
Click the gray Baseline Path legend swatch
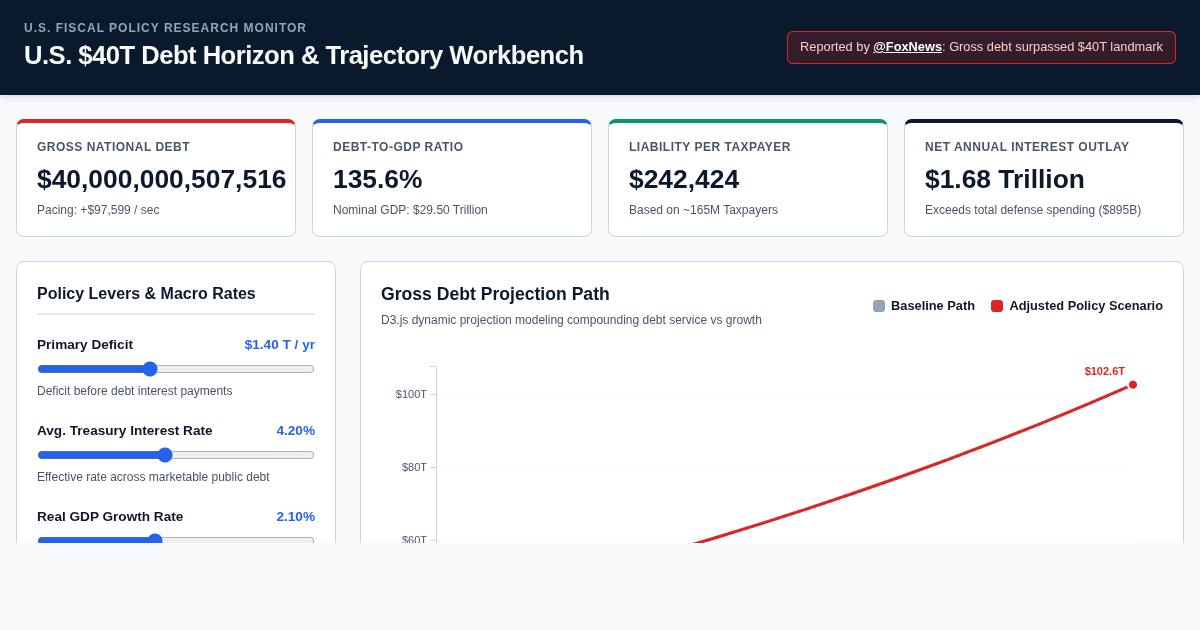click(x=879, y=306)
